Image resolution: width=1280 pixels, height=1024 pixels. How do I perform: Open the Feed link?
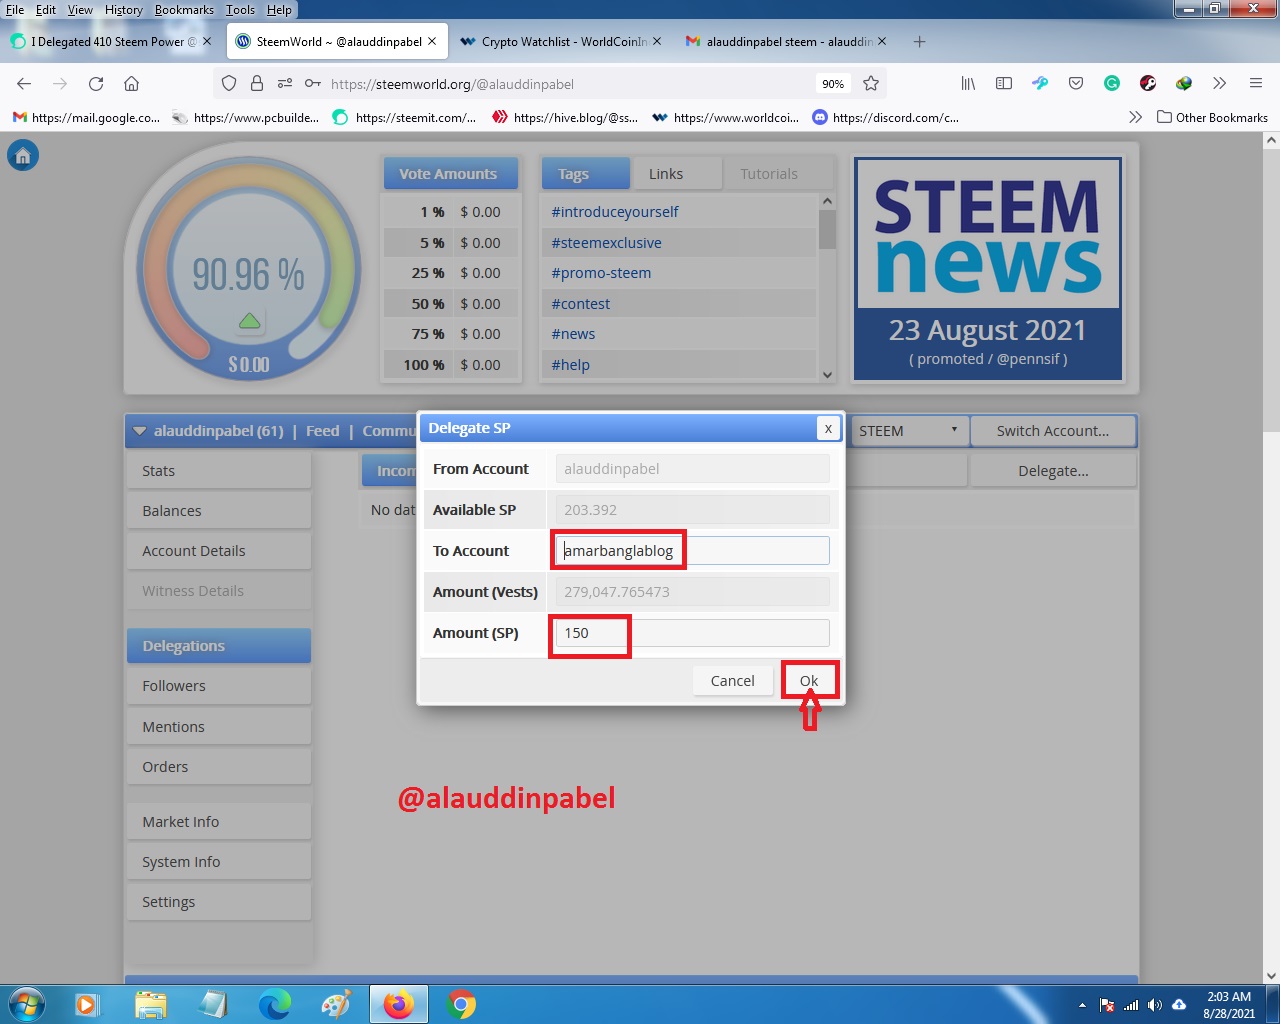point(322,431)
